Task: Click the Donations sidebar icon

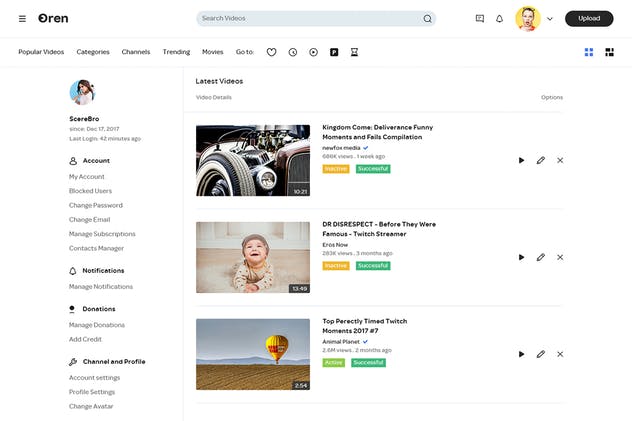Action: click(x=72, y=309)
